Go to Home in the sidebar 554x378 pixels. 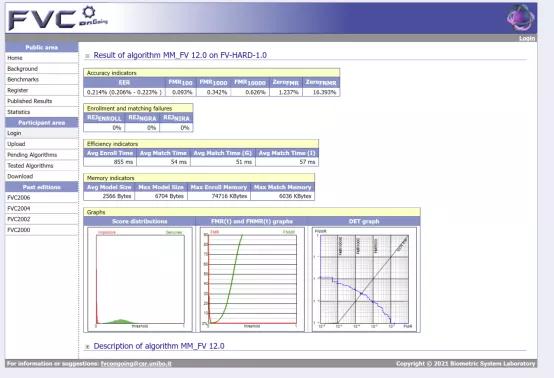point(15,58)
